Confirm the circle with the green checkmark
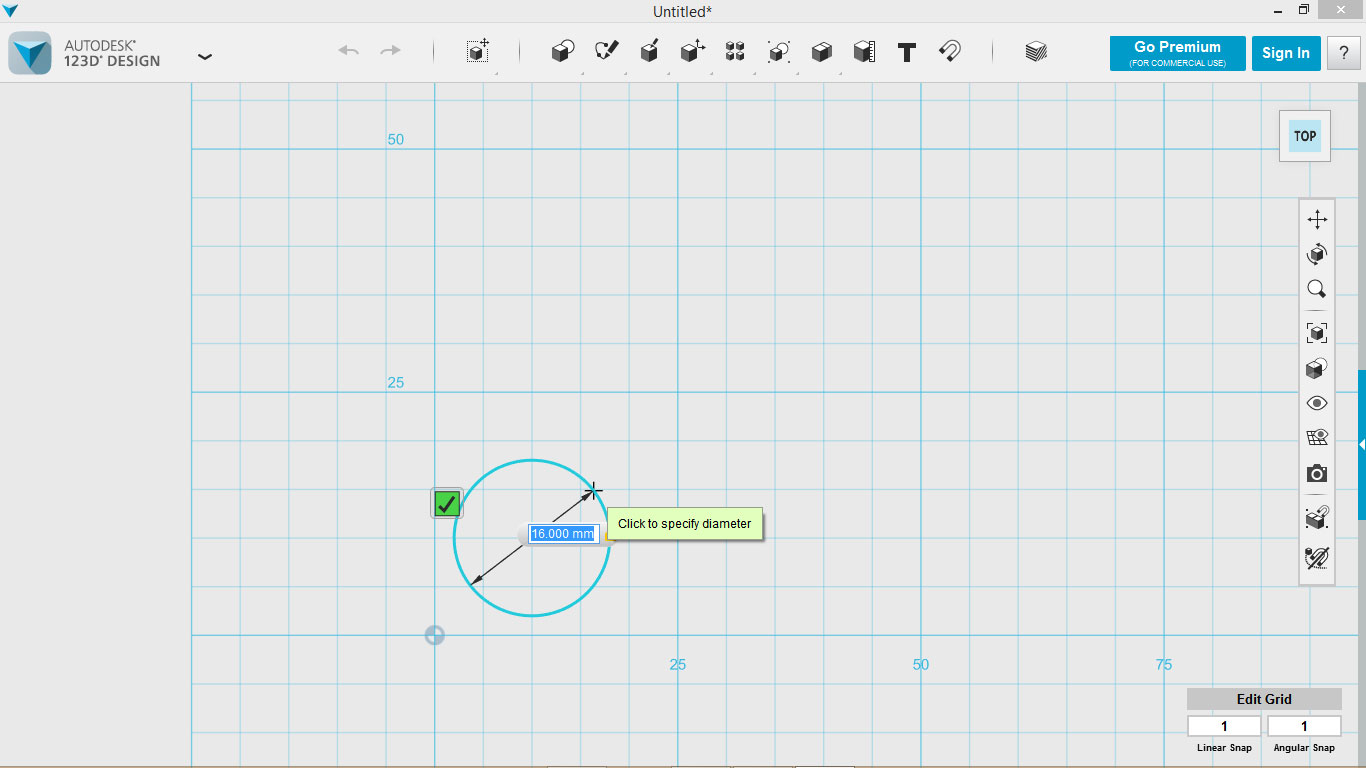Viewport: 1366px width, 768px height. coord(446,503)
